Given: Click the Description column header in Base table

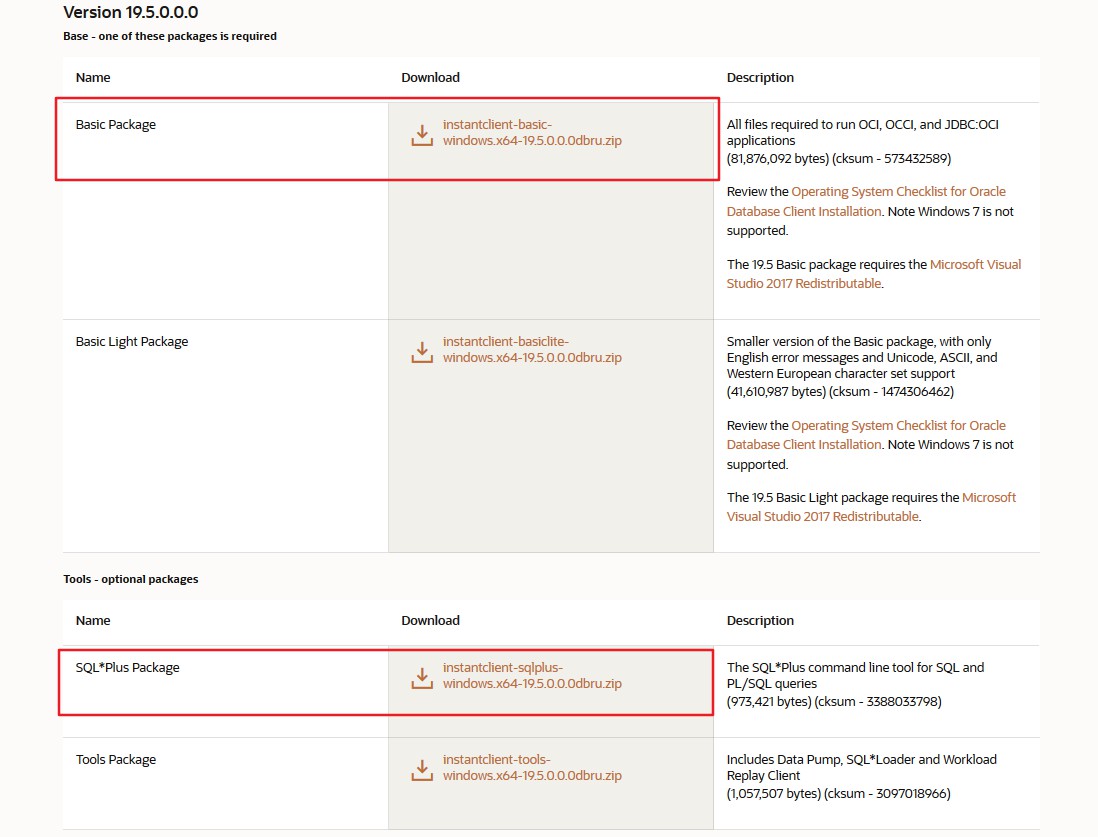Looking at the screenshot, I should point(759,77).
